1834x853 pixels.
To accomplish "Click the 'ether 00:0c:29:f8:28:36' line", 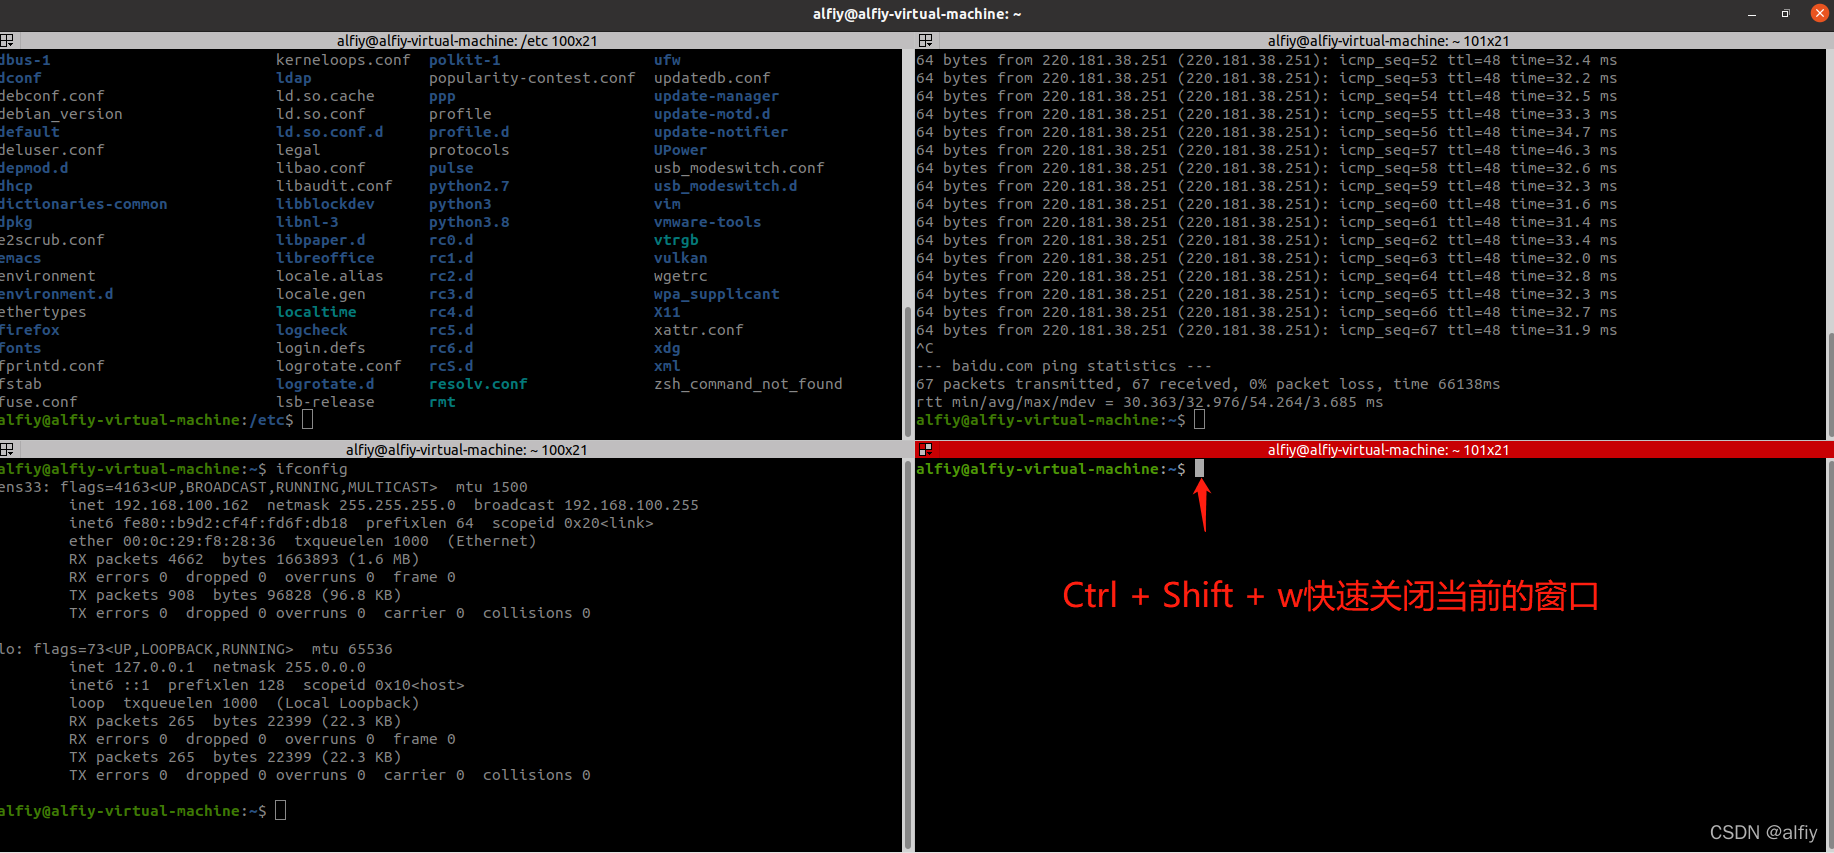I will [303, 541].
